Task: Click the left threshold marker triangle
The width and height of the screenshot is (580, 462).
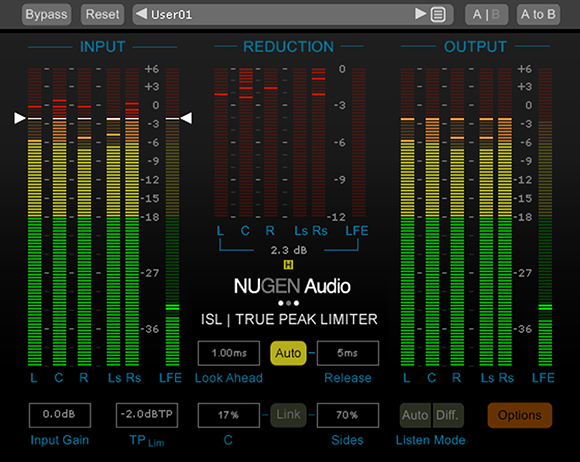Action: [x=20, y=118]
